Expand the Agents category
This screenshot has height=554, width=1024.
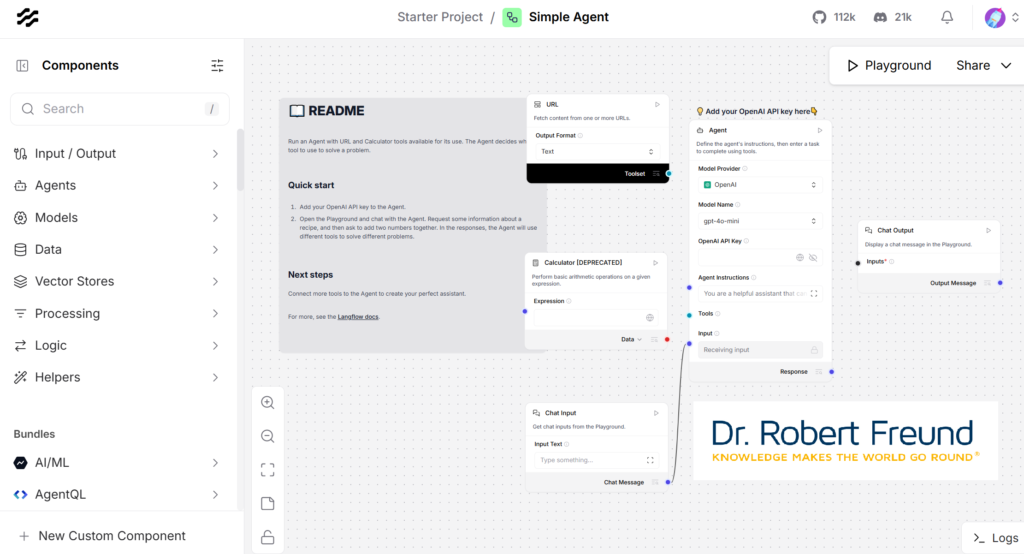click(215, 186)
